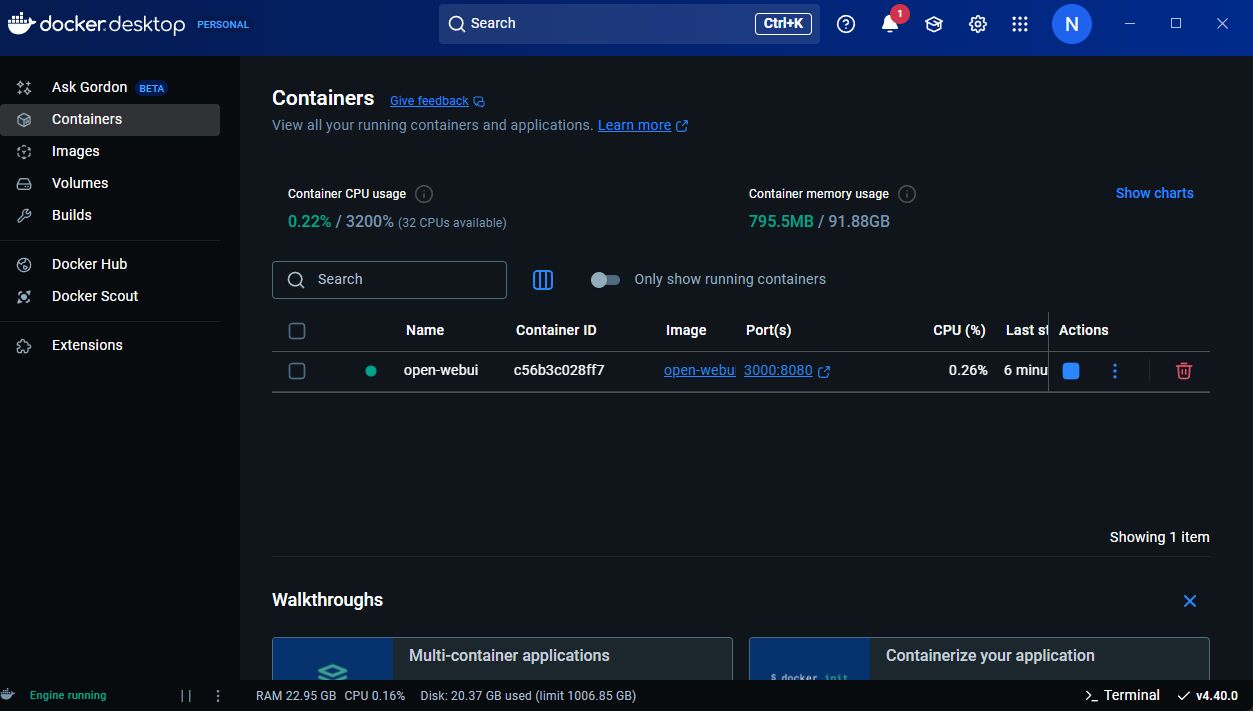Pause the Docker engine
Screen dimensions: 1253x711
click(x=186, y=695)
